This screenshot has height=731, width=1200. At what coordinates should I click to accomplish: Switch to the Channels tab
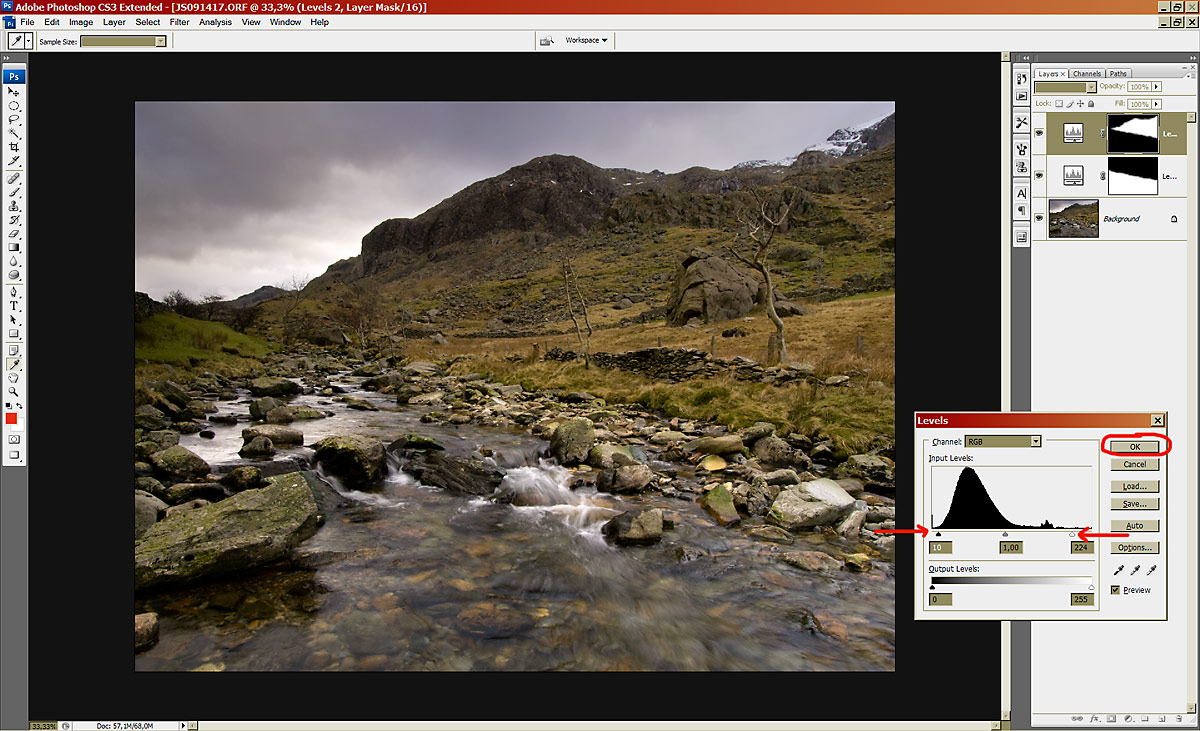(x=1086, y=73)
